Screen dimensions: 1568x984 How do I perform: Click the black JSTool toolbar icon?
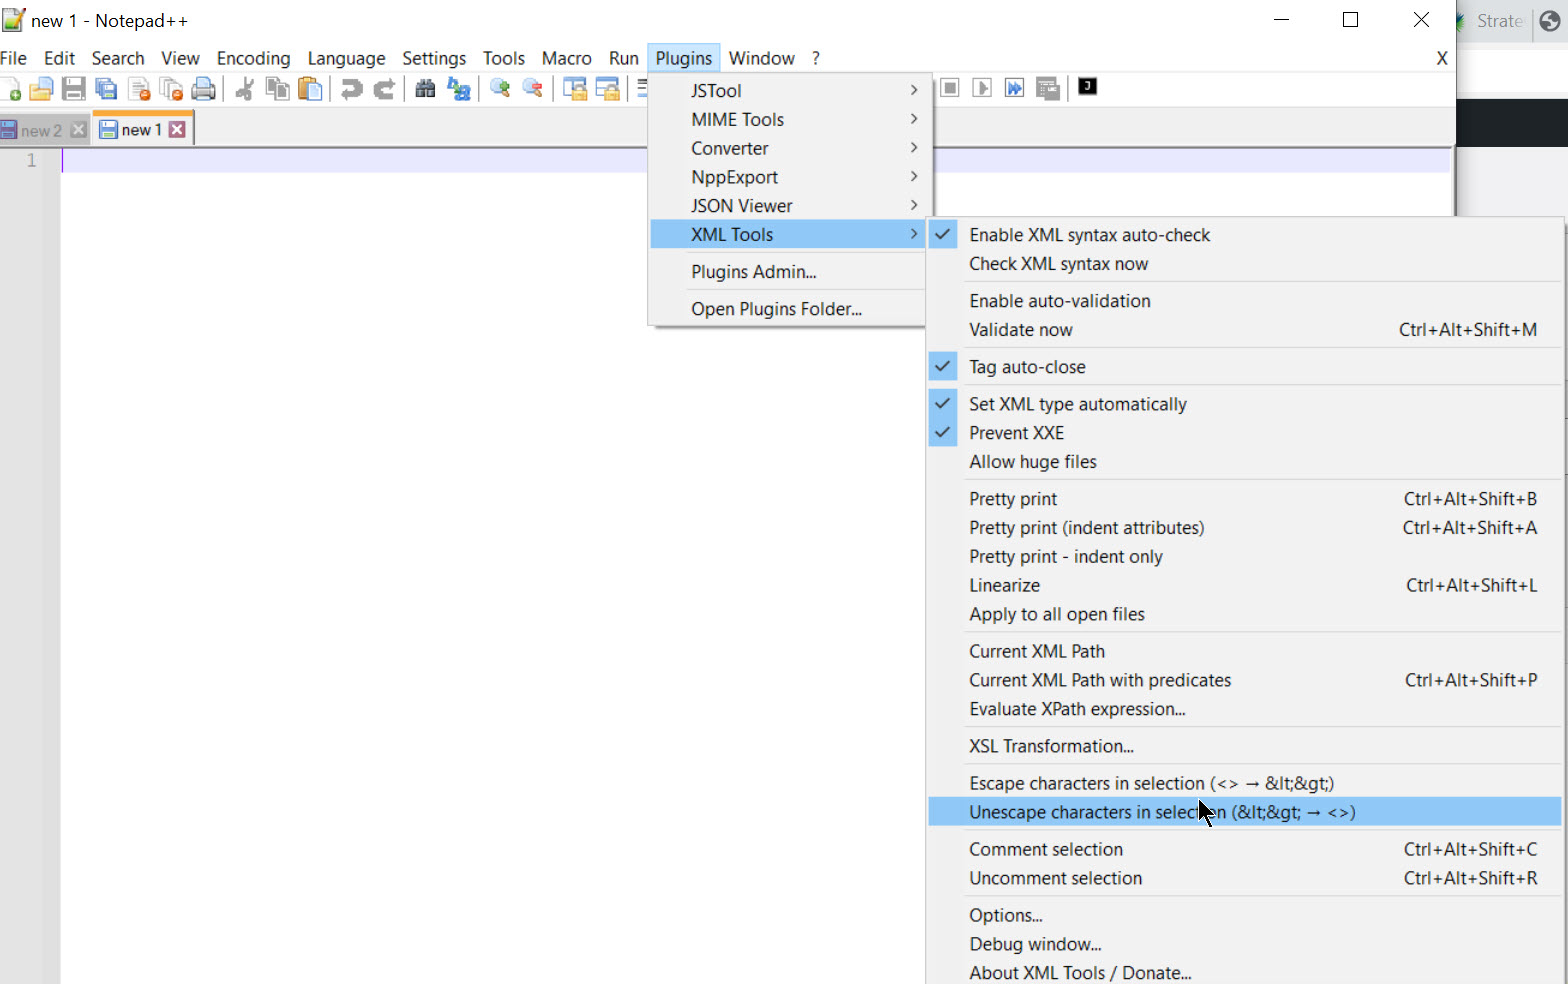click(1087, 87)
